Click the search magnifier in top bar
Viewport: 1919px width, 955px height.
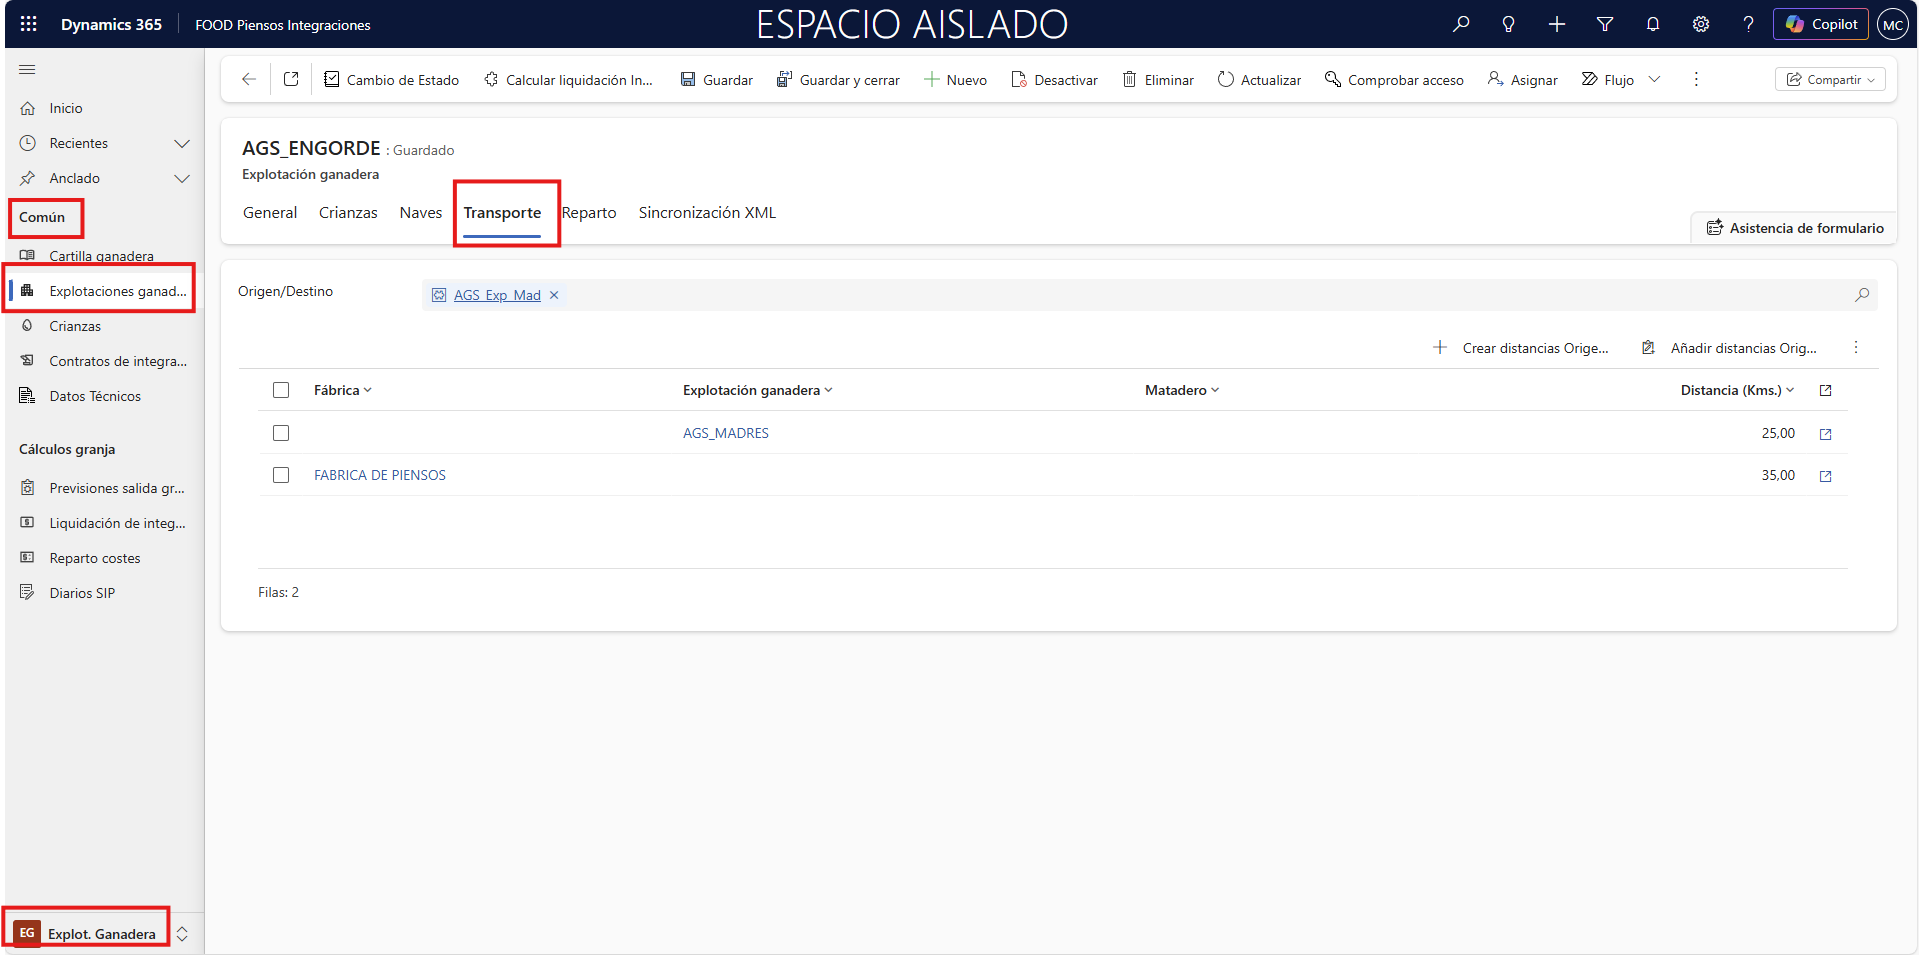1461,24
